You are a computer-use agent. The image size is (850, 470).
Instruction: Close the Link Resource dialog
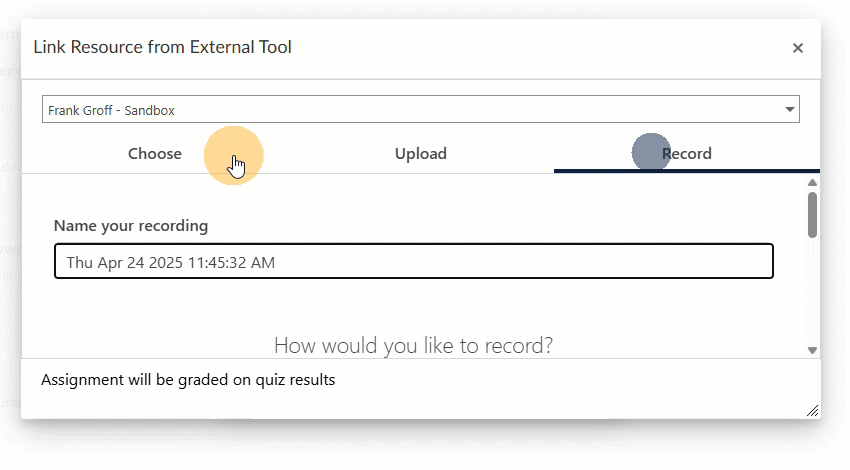(797, 48)
